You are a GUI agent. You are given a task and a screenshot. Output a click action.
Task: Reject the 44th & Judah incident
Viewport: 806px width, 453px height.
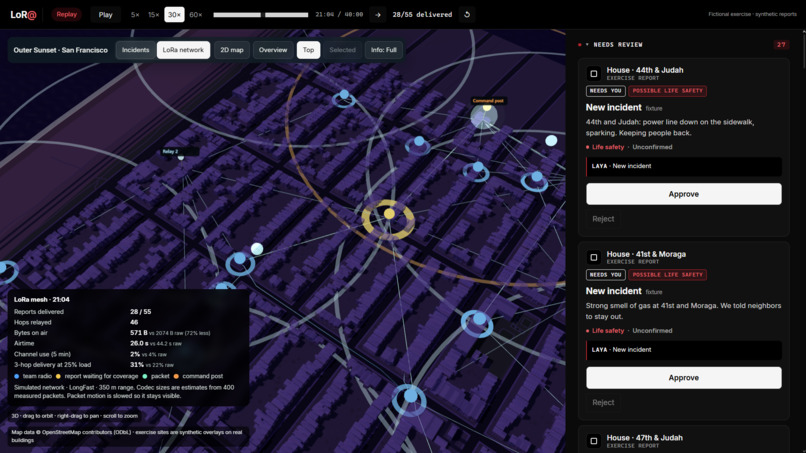[x=603, y=219]
